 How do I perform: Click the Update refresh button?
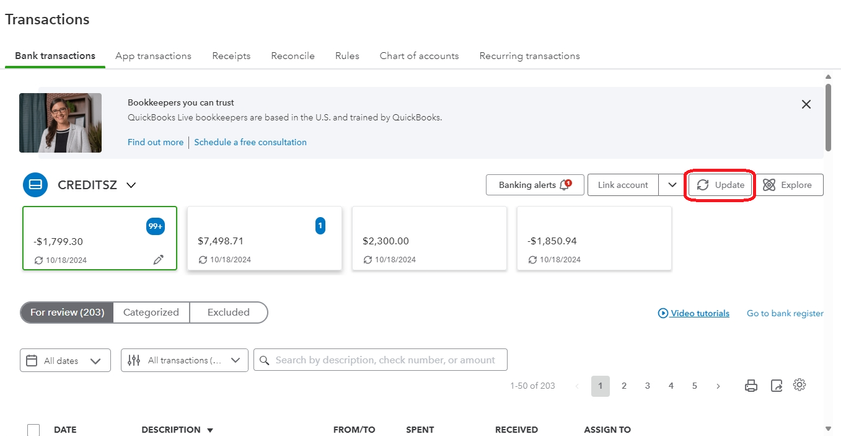point(720,185)
